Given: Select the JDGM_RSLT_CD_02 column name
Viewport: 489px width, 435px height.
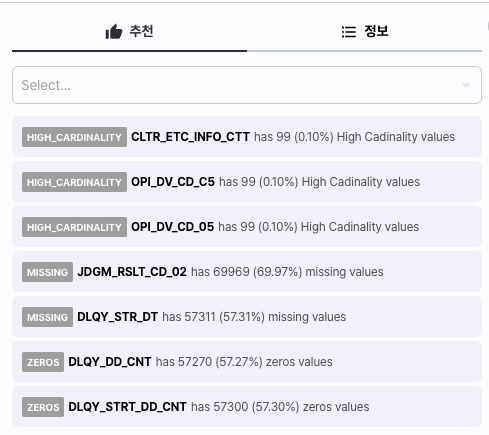Looking at the screenshot, I should point(132,272).
